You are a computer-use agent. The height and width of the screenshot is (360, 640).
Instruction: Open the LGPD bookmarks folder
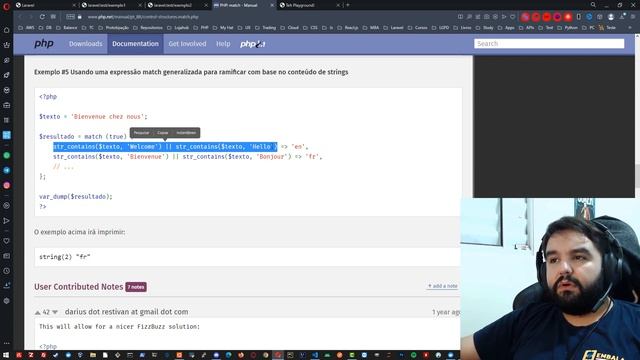click(441, 28)
